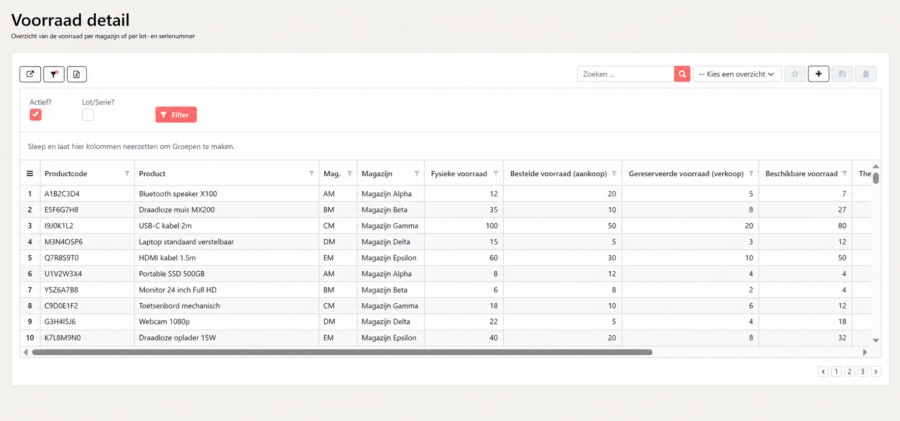Mark overview as favorite with star

pyautogui.click(x=795, y=74)
